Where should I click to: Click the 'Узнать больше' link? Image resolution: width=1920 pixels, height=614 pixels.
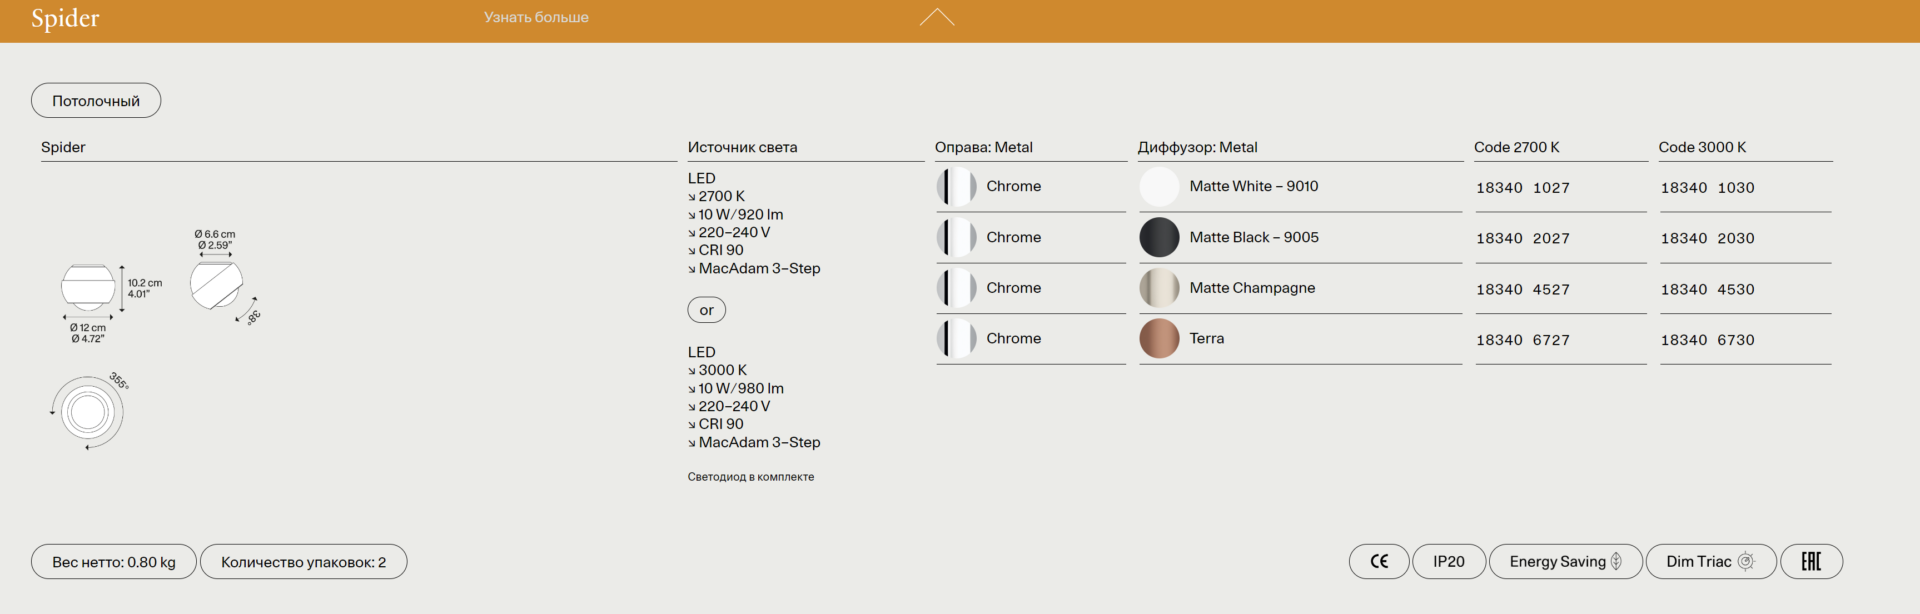click(536, 17)
